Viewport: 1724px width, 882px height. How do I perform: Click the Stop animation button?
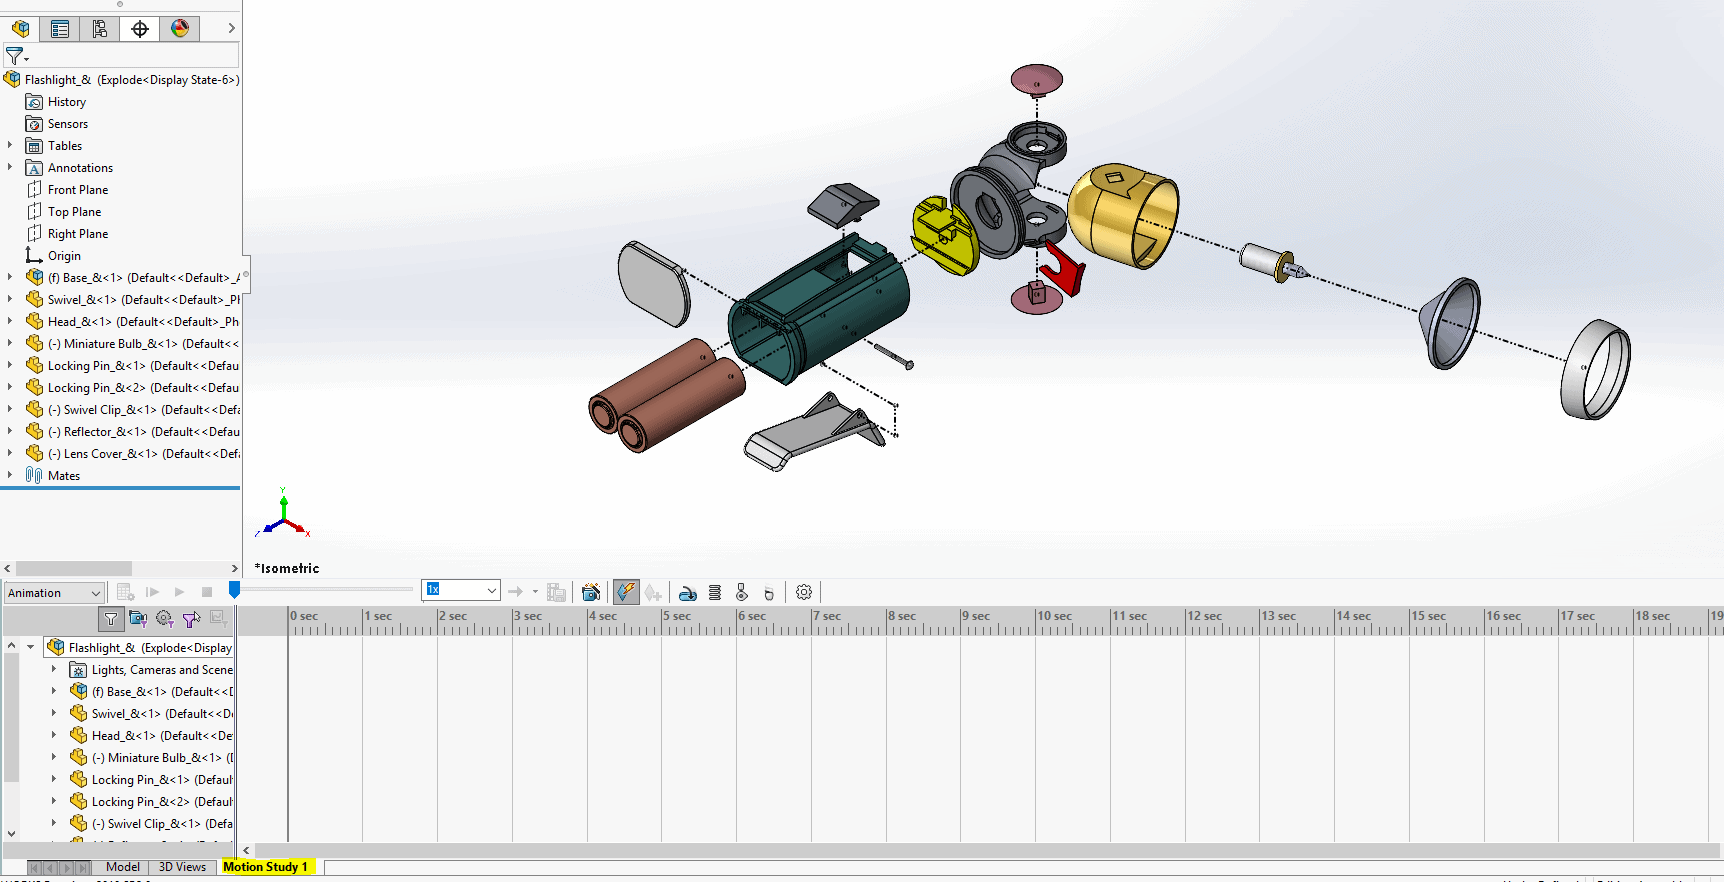[207, 593]
